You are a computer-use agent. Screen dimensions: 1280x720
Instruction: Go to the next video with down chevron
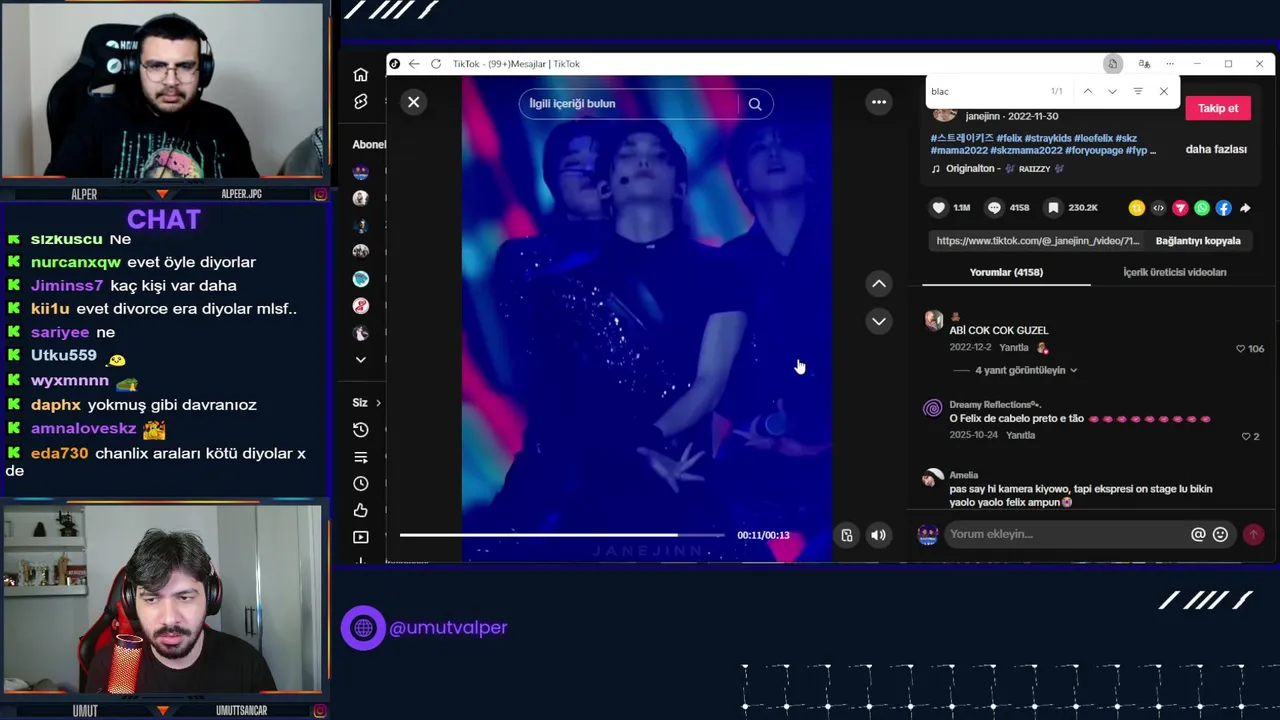[879, 321]
